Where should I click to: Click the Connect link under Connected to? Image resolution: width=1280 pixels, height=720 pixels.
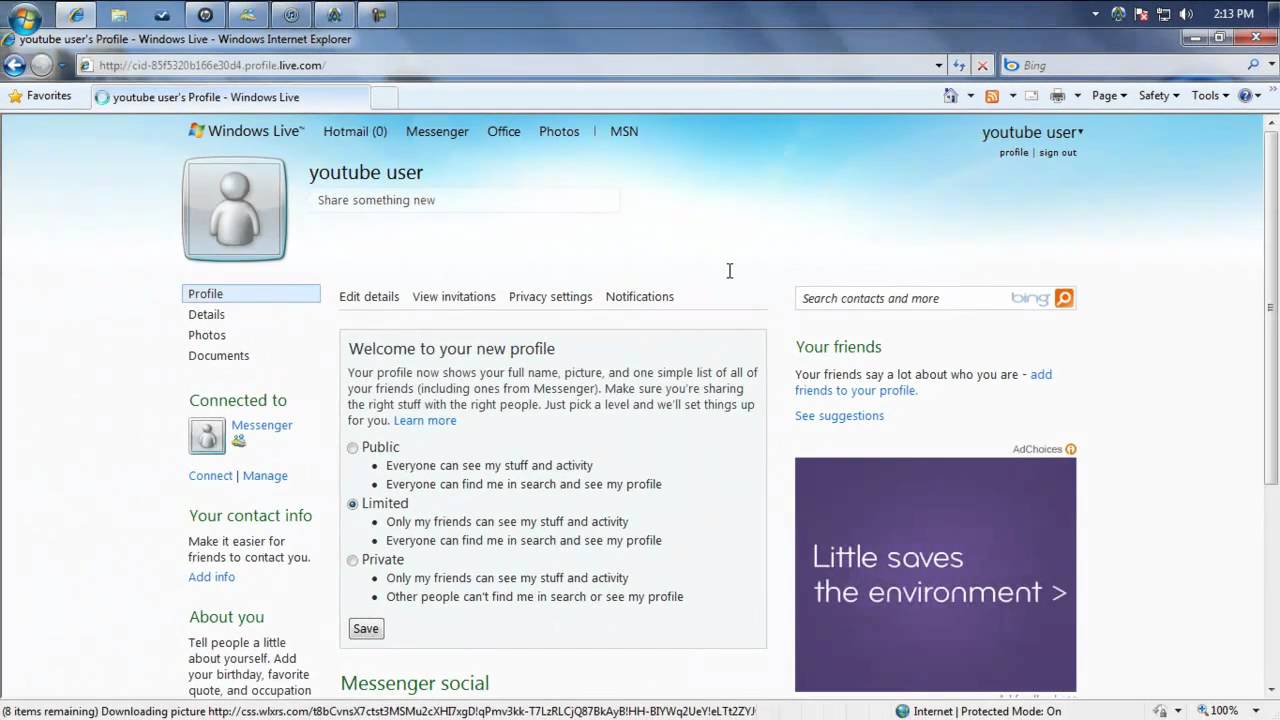click(210, 476)
